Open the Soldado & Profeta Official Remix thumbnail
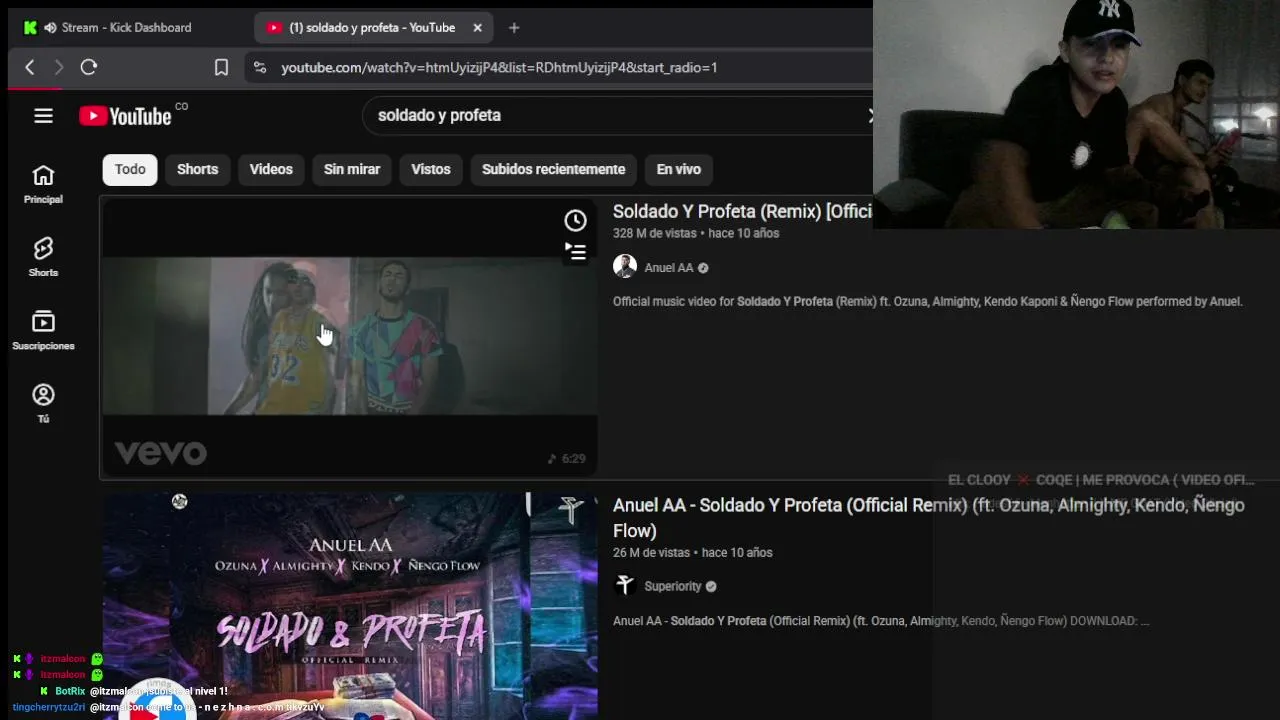This screenshot has height=720, width=1280. coord(350,606)
